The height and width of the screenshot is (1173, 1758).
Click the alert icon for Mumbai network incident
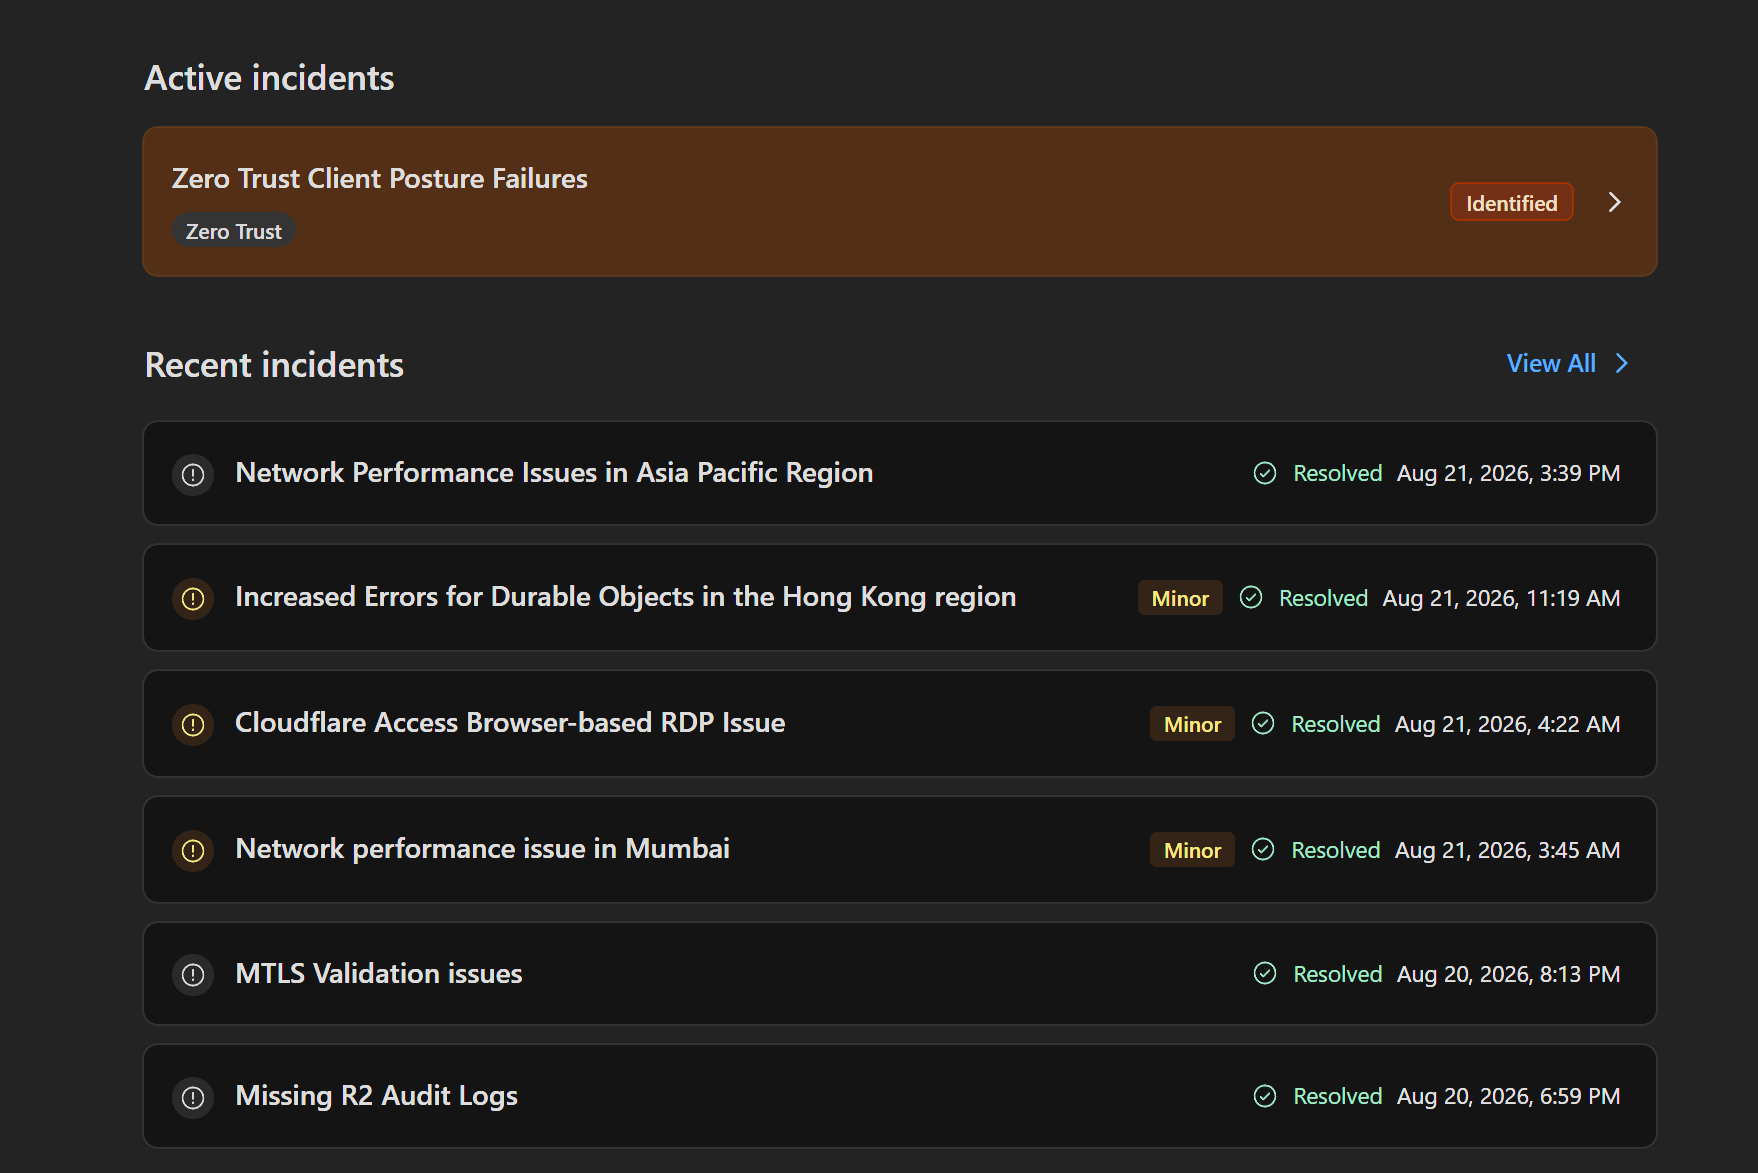click(193, 850)
